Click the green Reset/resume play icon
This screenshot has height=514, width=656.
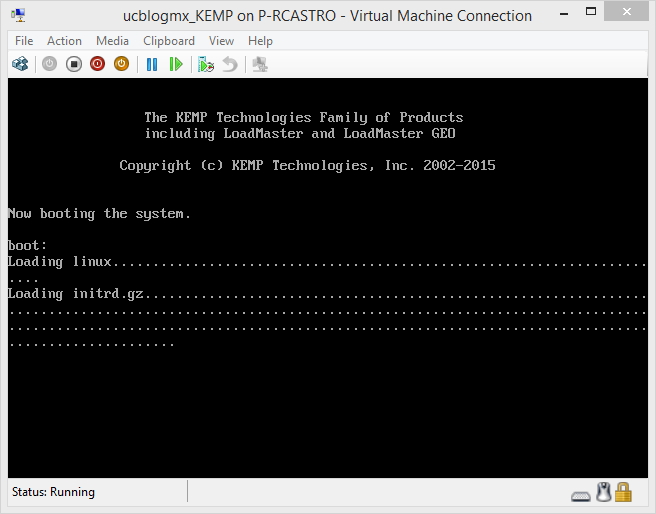pyautogui.click(x=176, y=64)
